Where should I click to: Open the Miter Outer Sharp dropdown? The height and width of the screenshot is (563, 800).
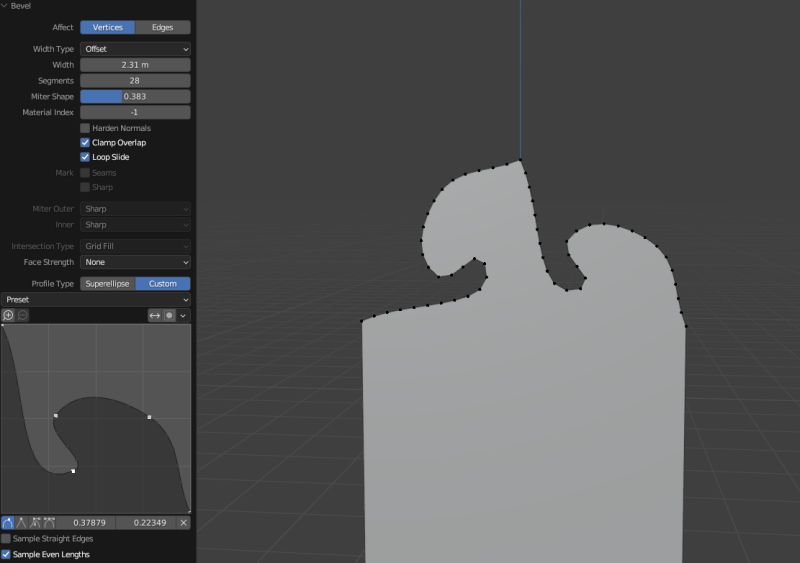click(135, 209)
